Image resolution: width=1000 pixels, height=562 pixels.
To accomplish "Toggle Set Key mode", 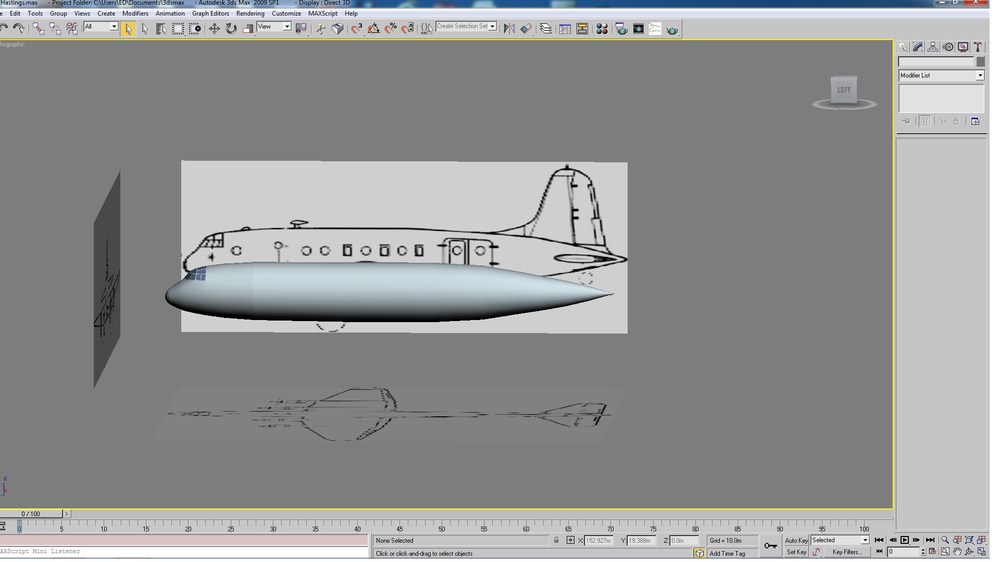I will pos(797,552).
